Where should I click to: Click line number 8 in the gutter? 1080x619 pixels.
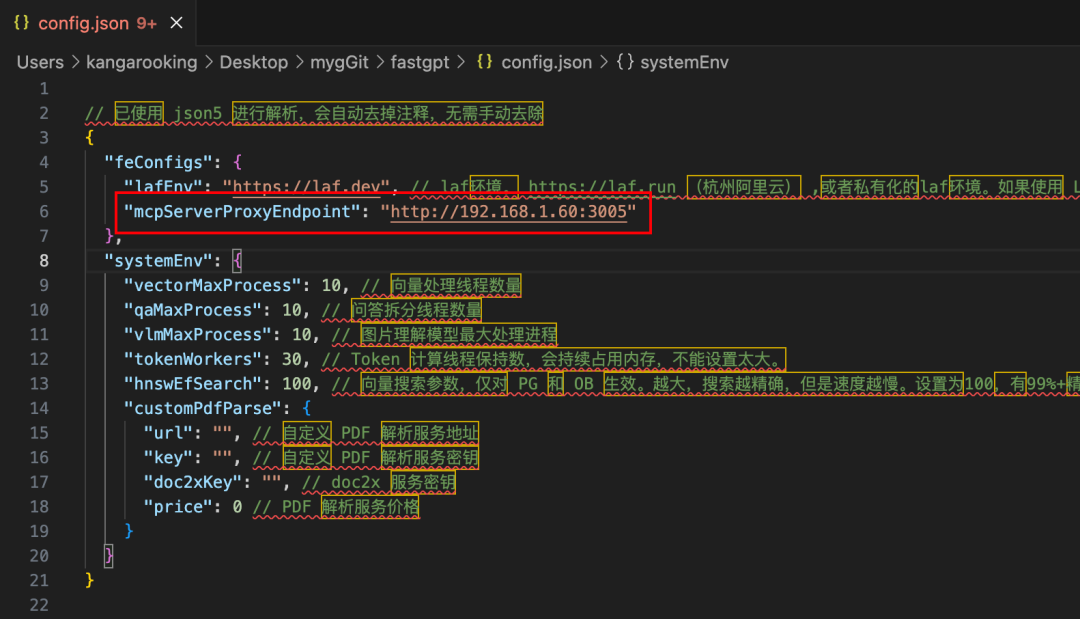click(43, 260)
